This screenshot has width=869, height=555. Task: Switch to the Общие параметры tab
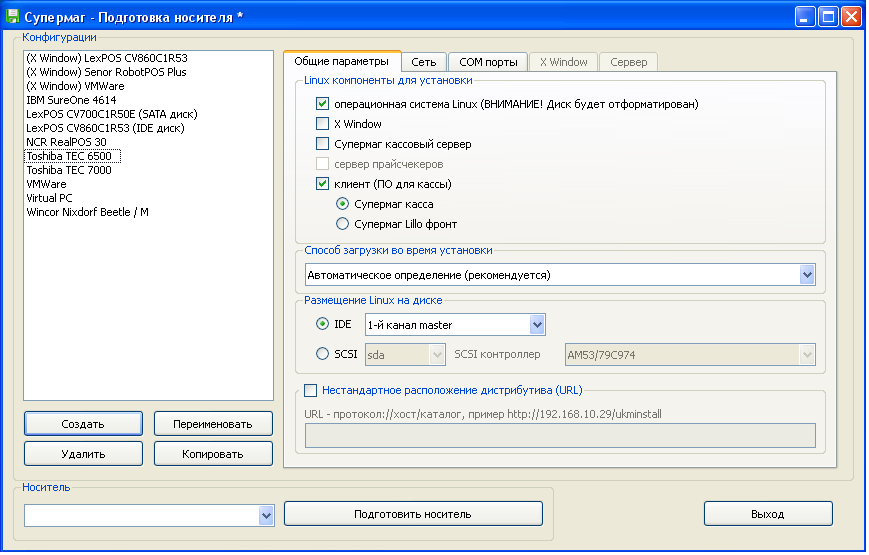tap(341, 62)
